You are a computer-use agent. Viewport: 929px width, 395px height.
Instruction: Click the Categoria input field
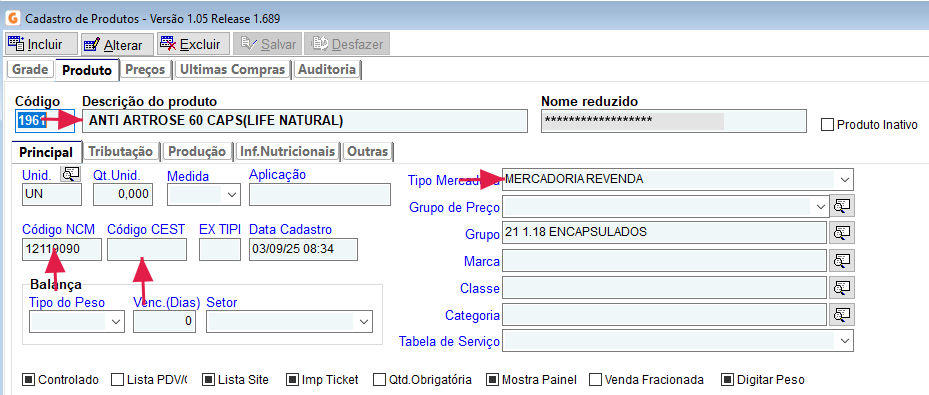tap(664, 315)
